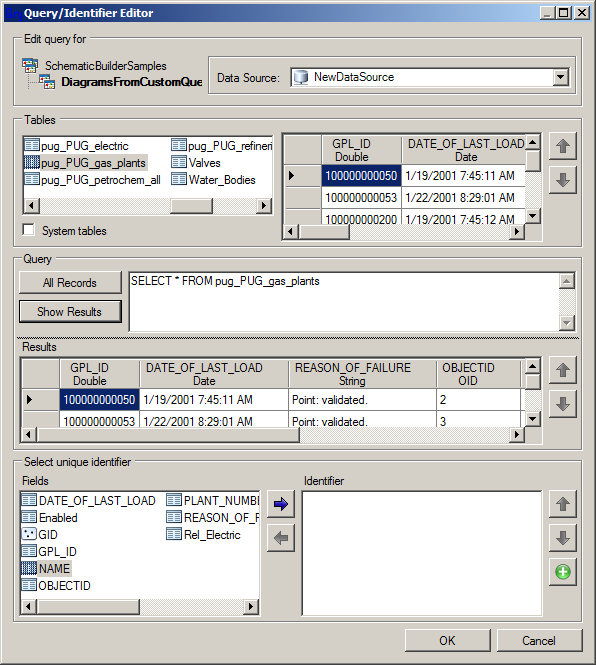Select the DATE_OF_LAST_LOAD field icon
Screen dimensions: 596x665
tap(29, 500)
